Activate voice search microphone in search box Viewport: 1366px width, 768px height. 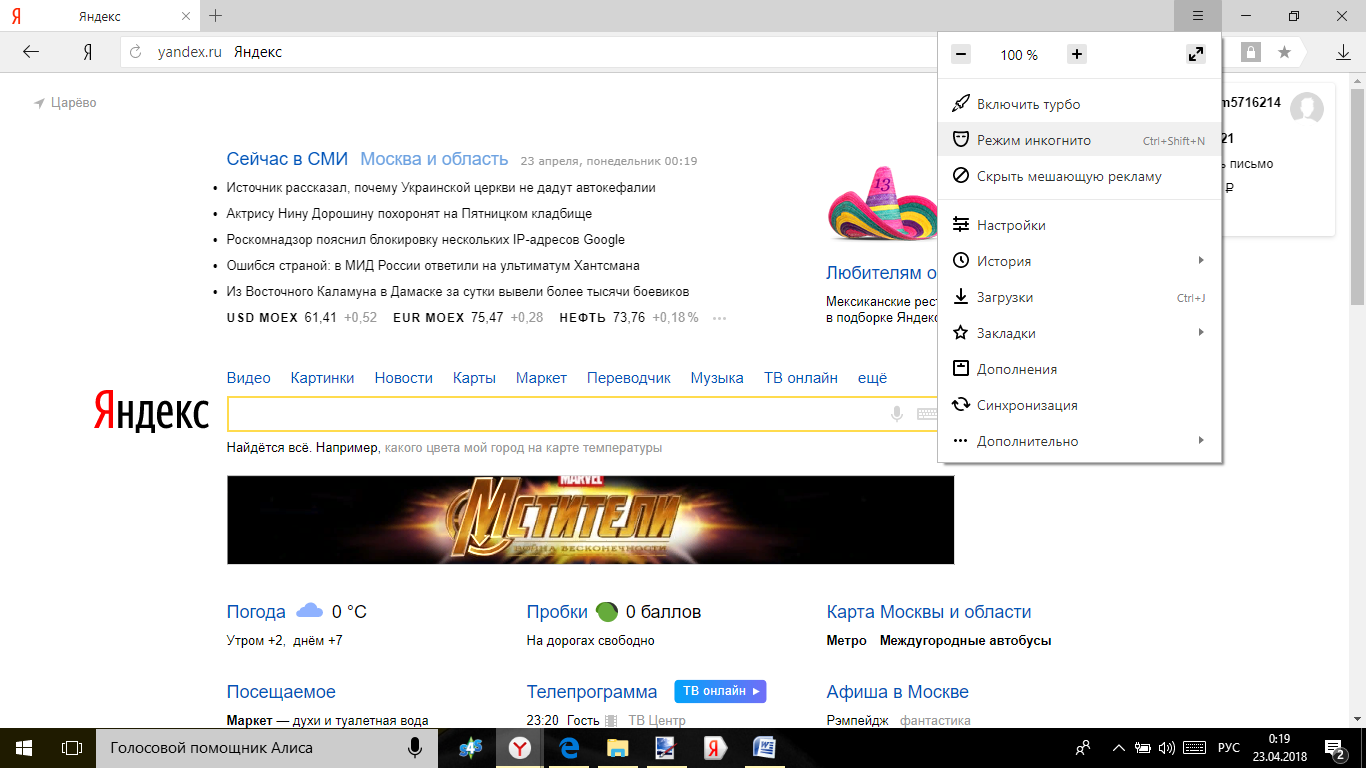pyautogui.click(x=897, y=414)
